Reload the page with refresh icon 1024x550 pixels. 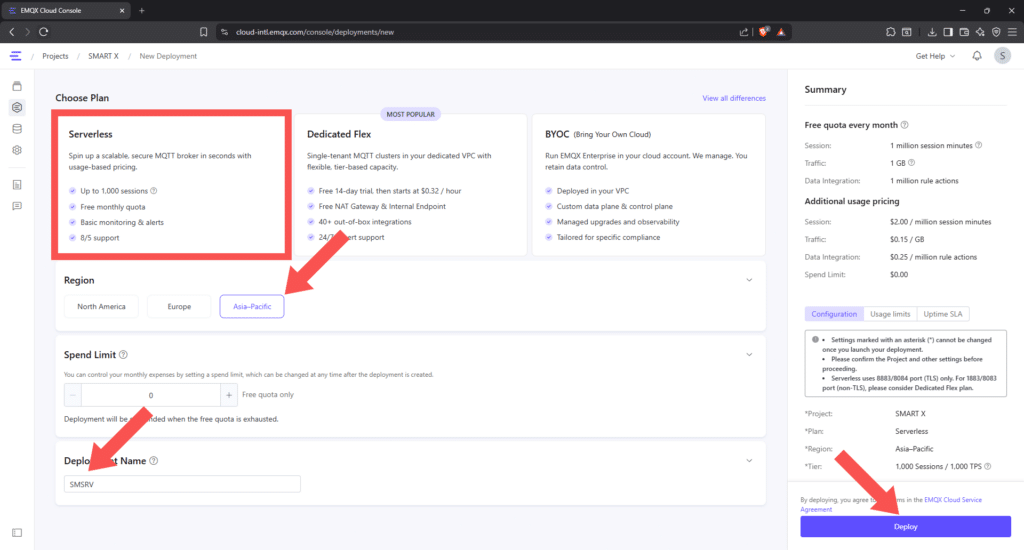[44, 32]
